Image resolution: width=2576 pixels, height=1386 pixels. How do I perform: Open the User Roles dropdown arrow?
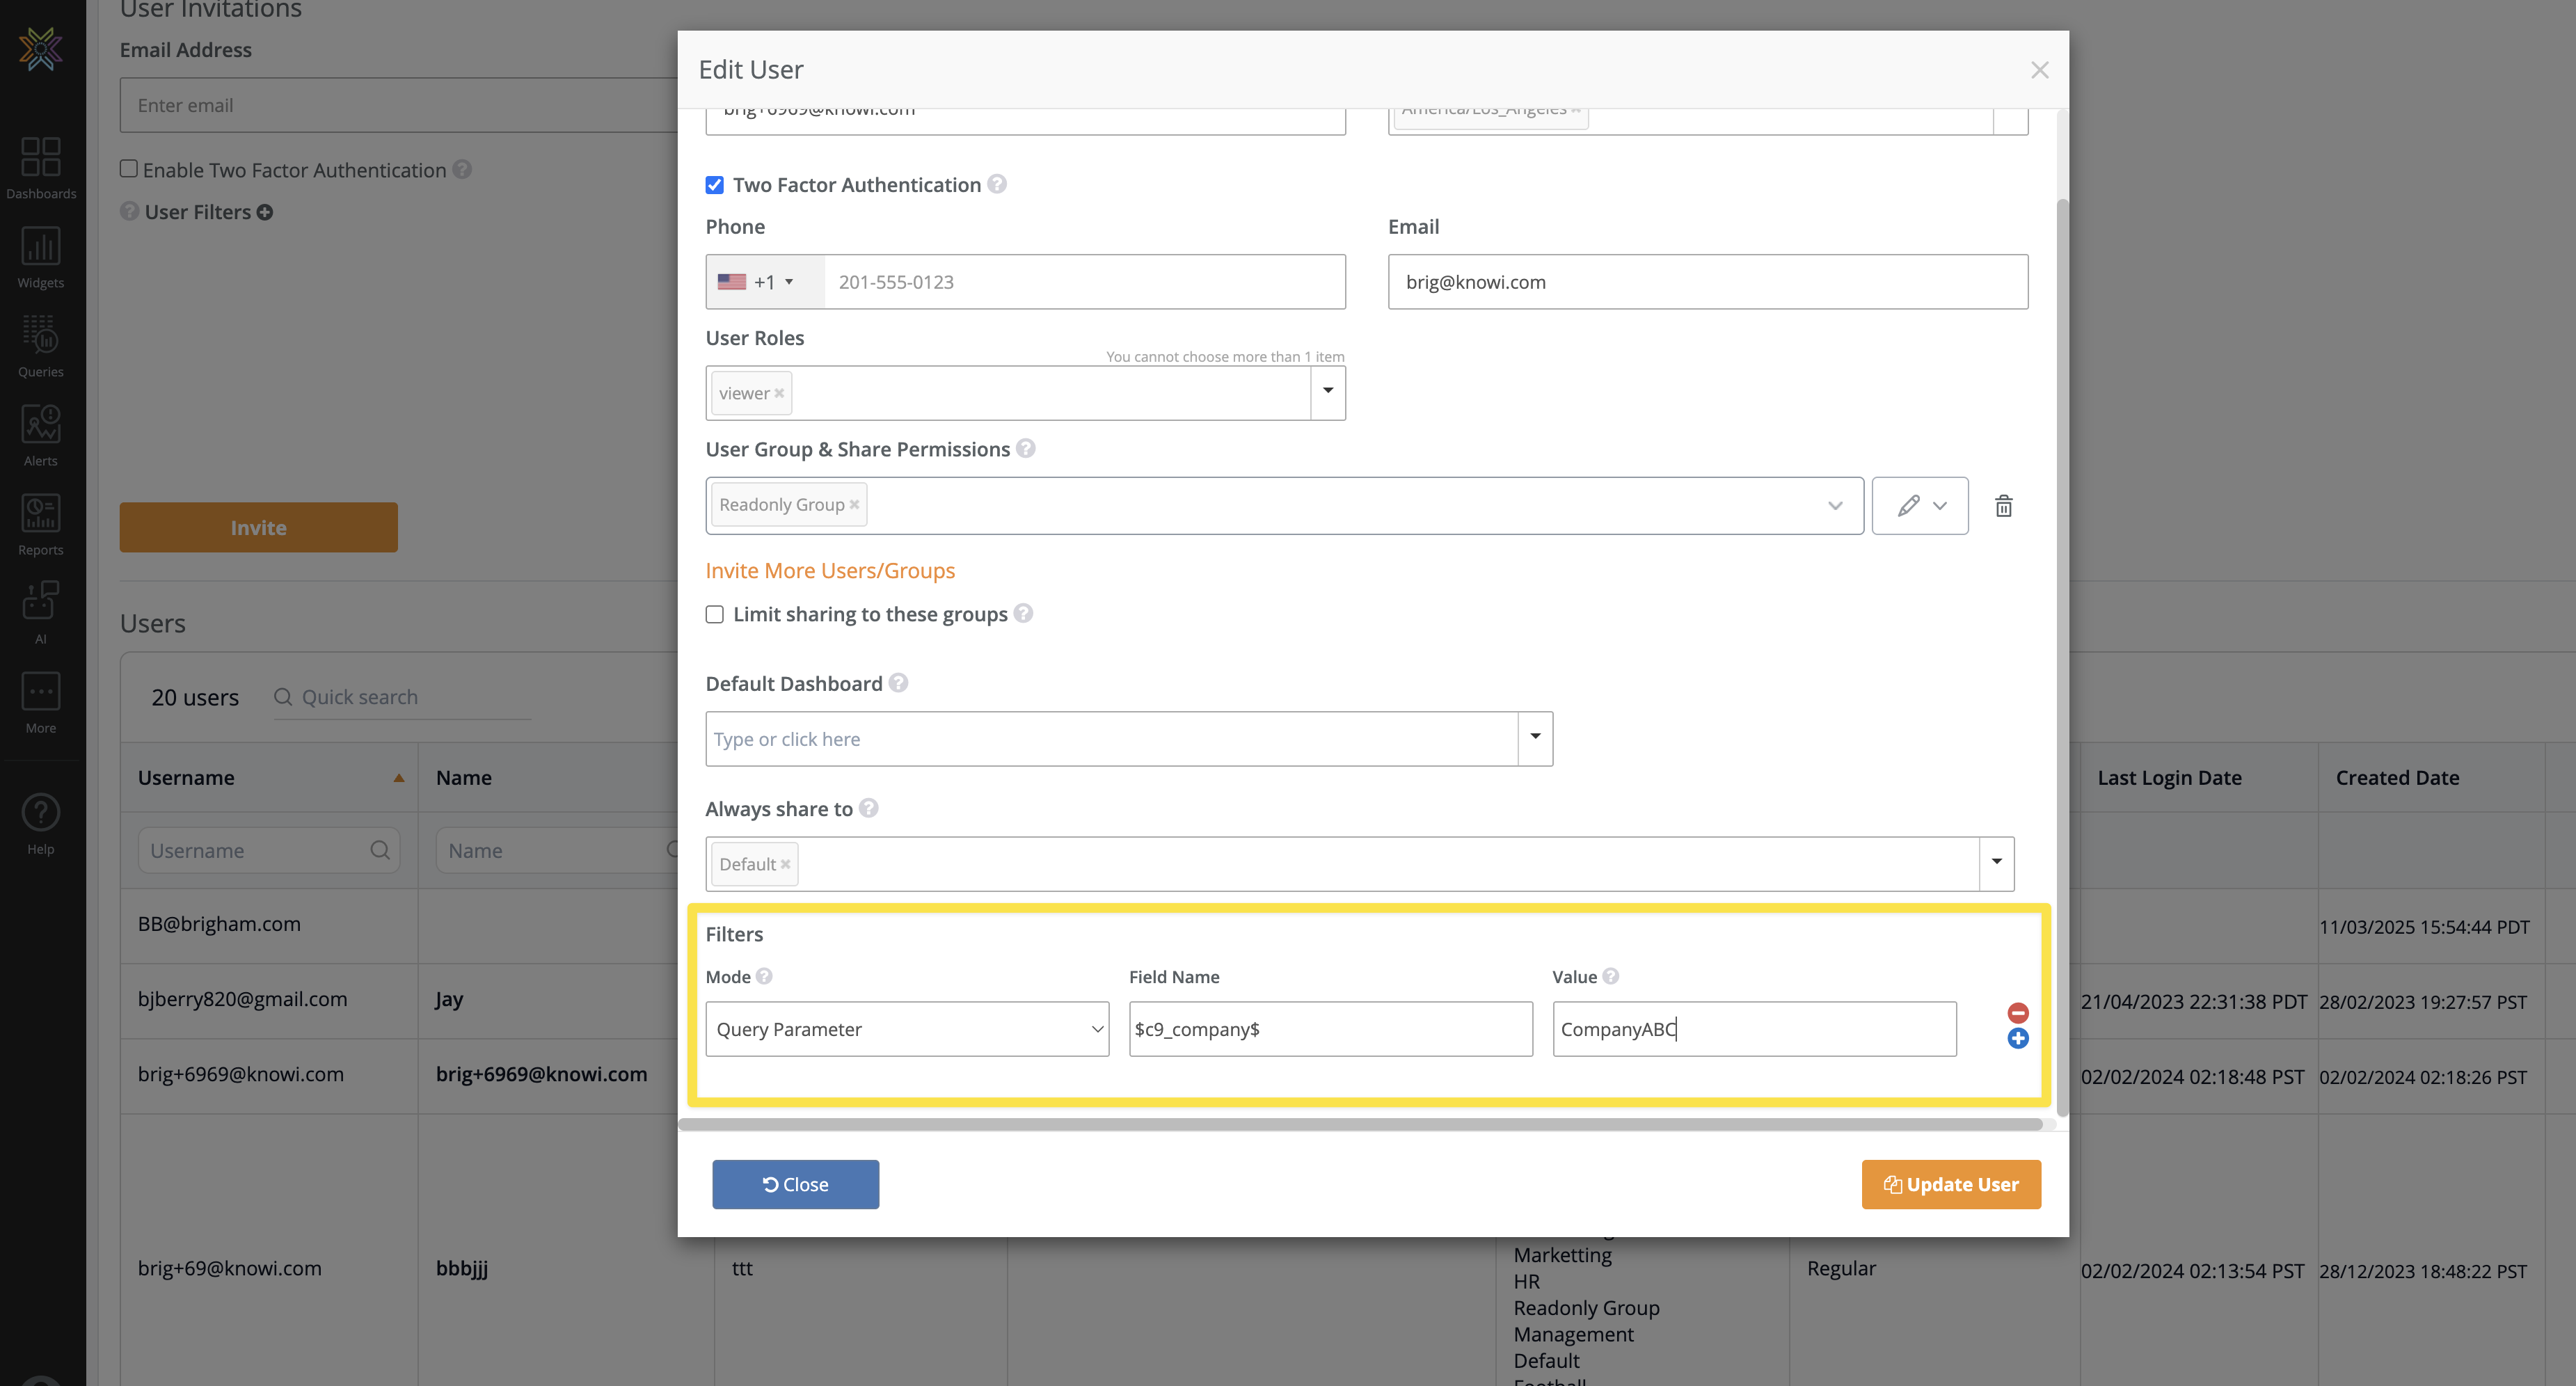(1327, 392)
